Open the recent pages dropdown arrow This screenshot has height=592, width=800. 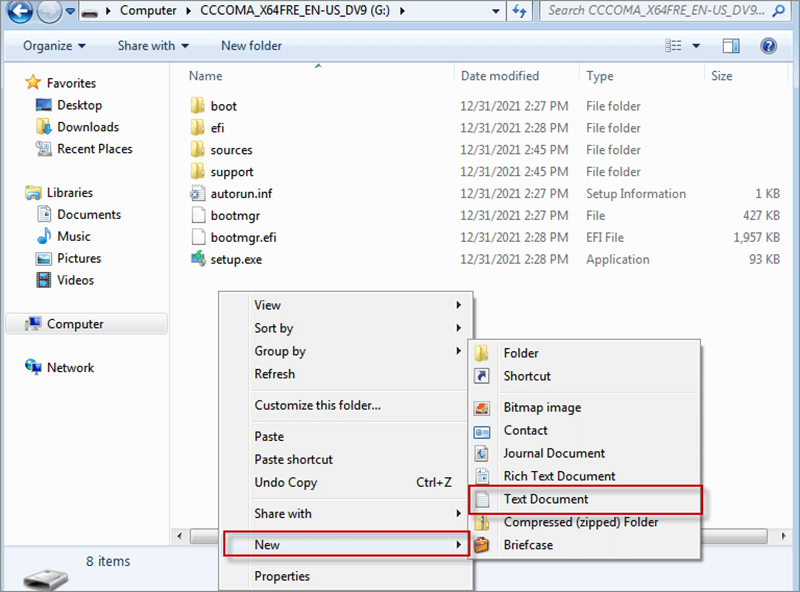click(x=70, y=11)
